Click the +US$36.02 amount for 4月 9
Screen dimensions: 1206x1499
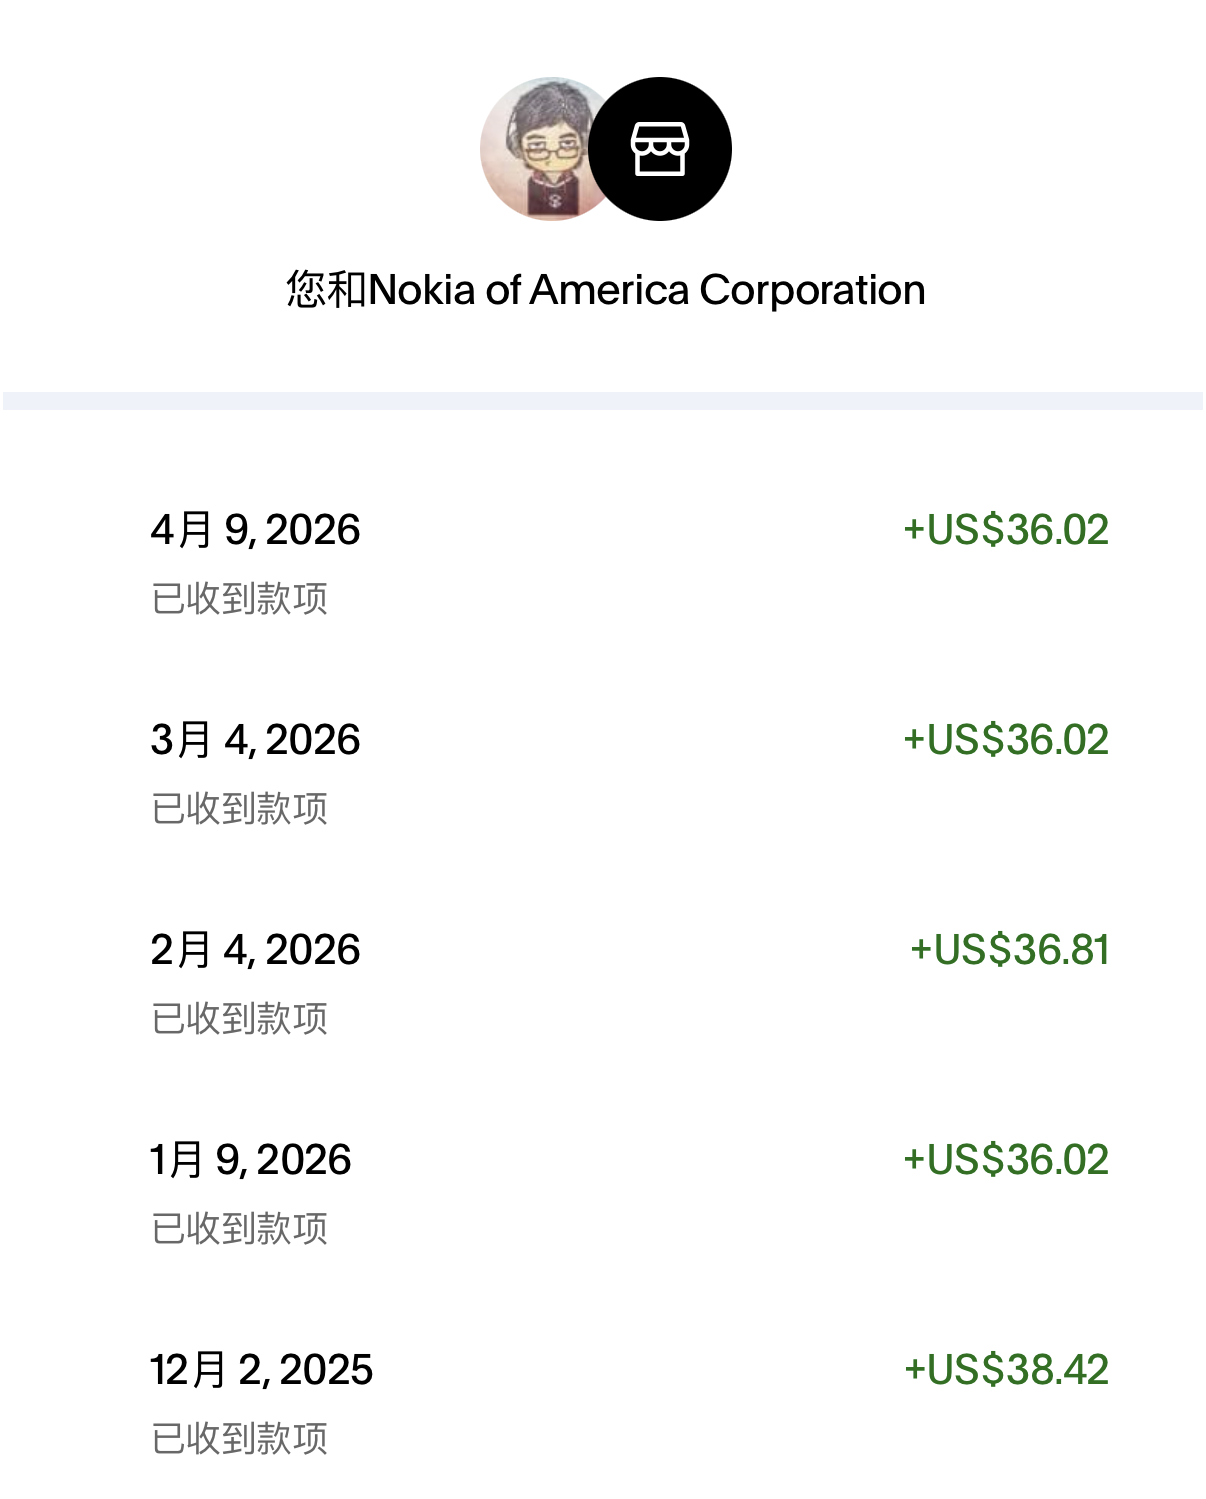pyautogui.click(x=1006, y=530)
